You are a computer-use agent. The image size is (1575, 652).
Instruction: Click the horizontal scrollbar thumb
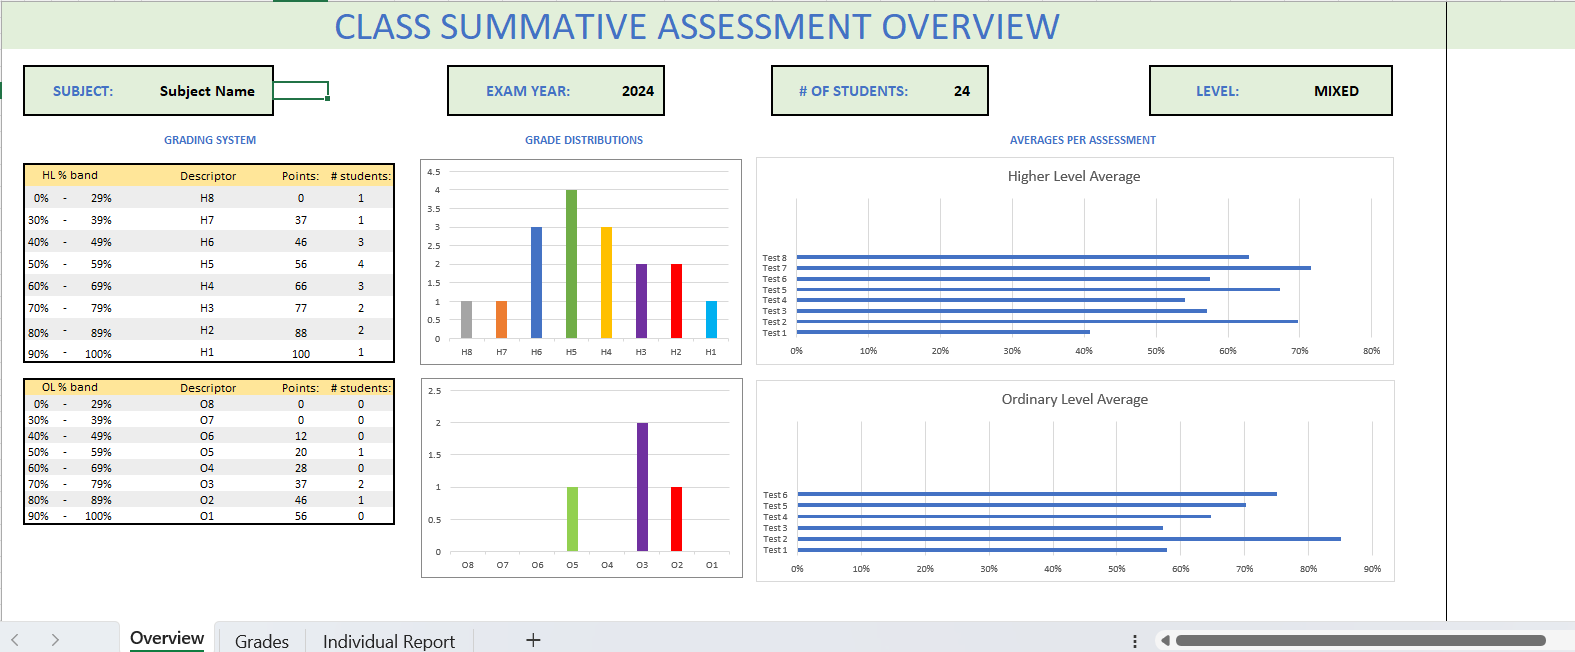pos(1360,640)
